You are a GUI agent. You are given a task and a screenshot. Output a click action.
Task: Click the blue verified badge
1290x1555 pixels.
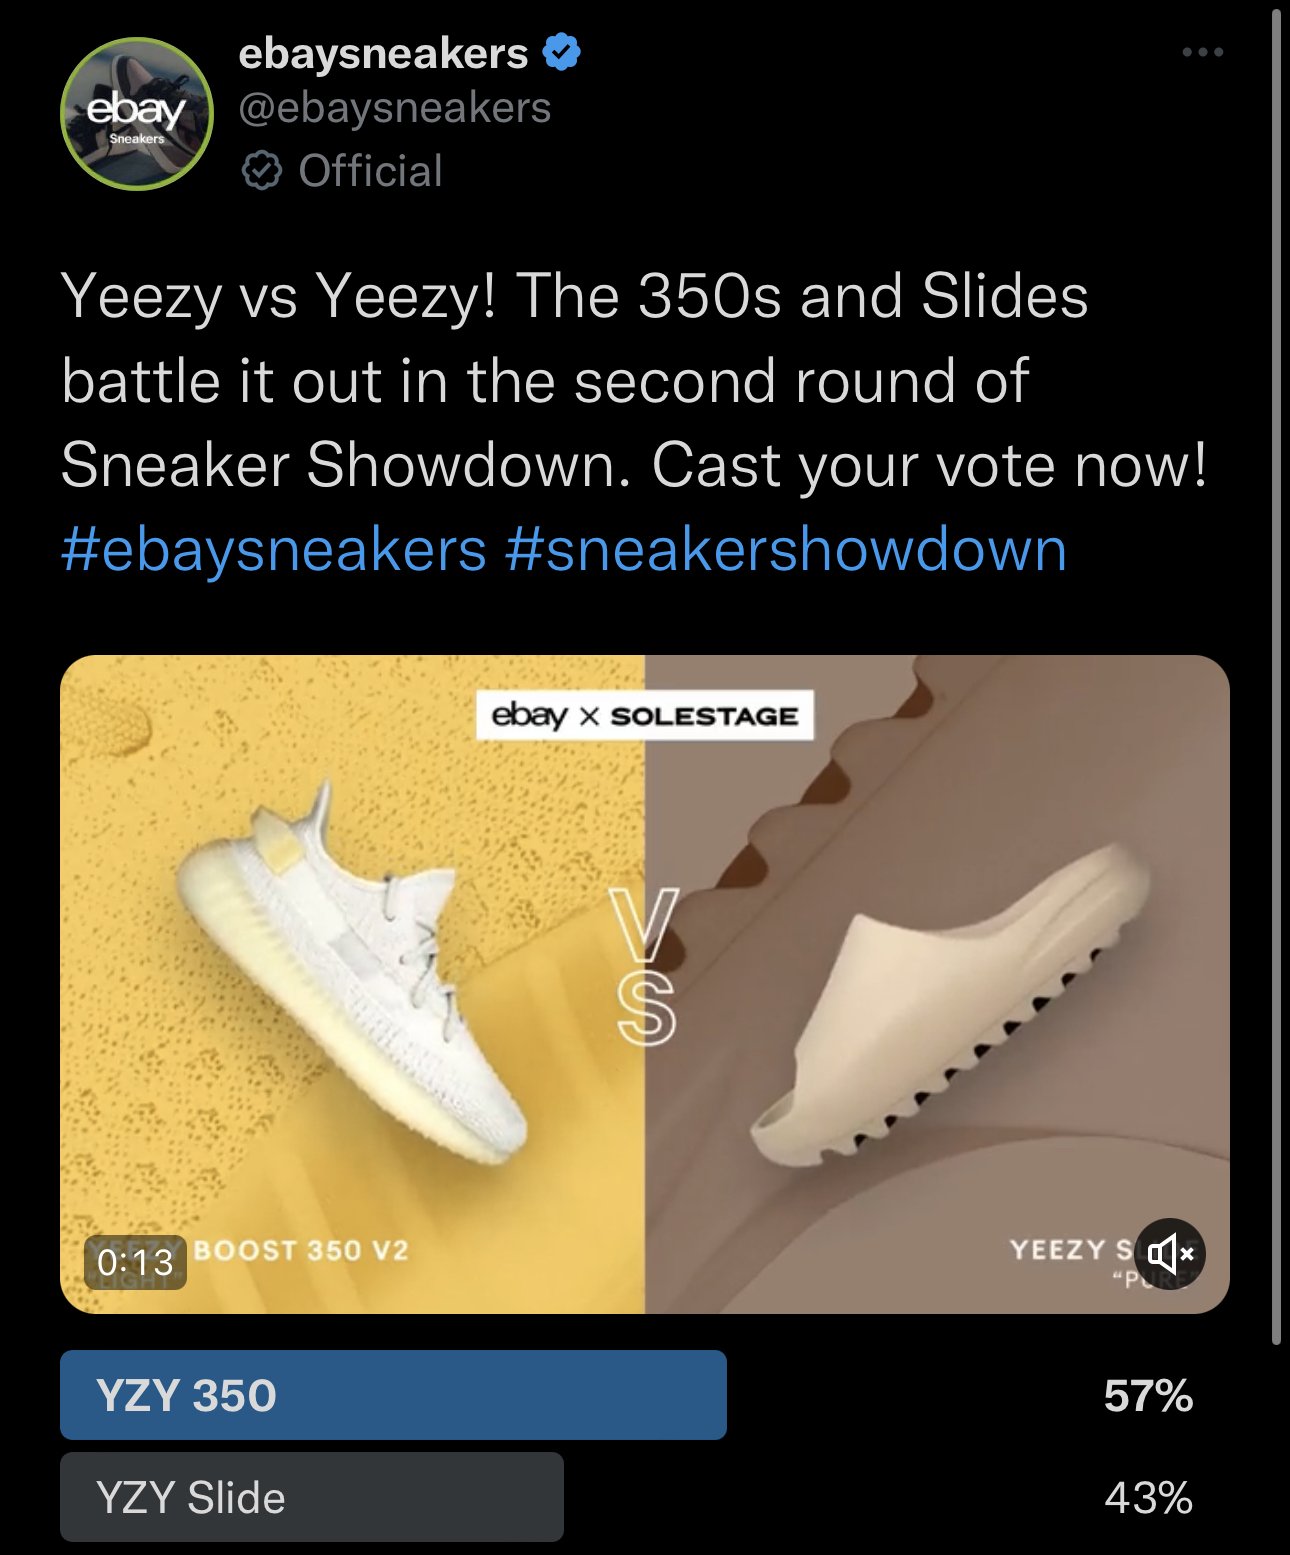coord(561,52)
